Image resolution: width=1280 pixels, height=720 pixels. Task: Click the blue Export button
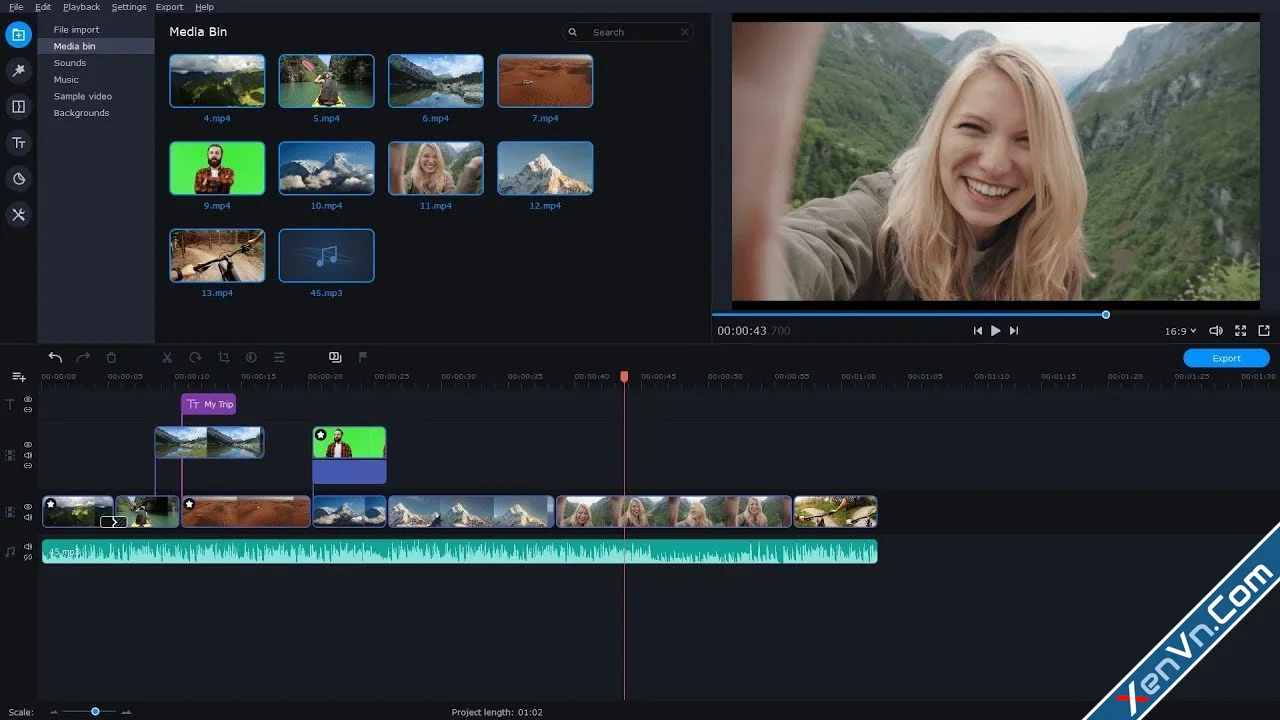pos(1226,358)
